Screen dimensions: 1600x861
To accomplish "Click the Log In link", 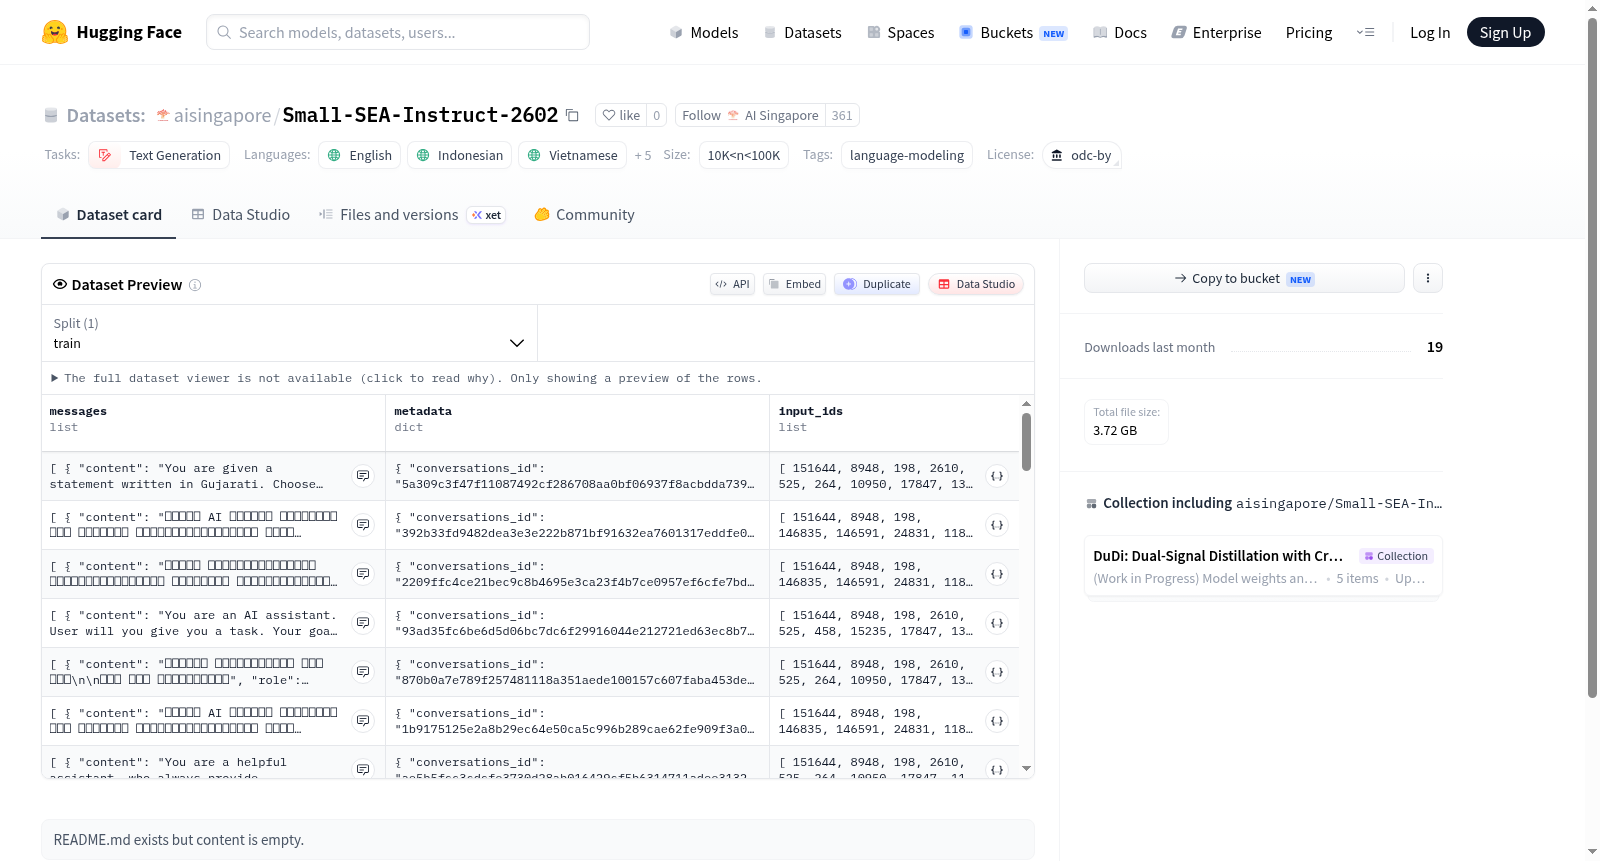I will pos(1430,32).
